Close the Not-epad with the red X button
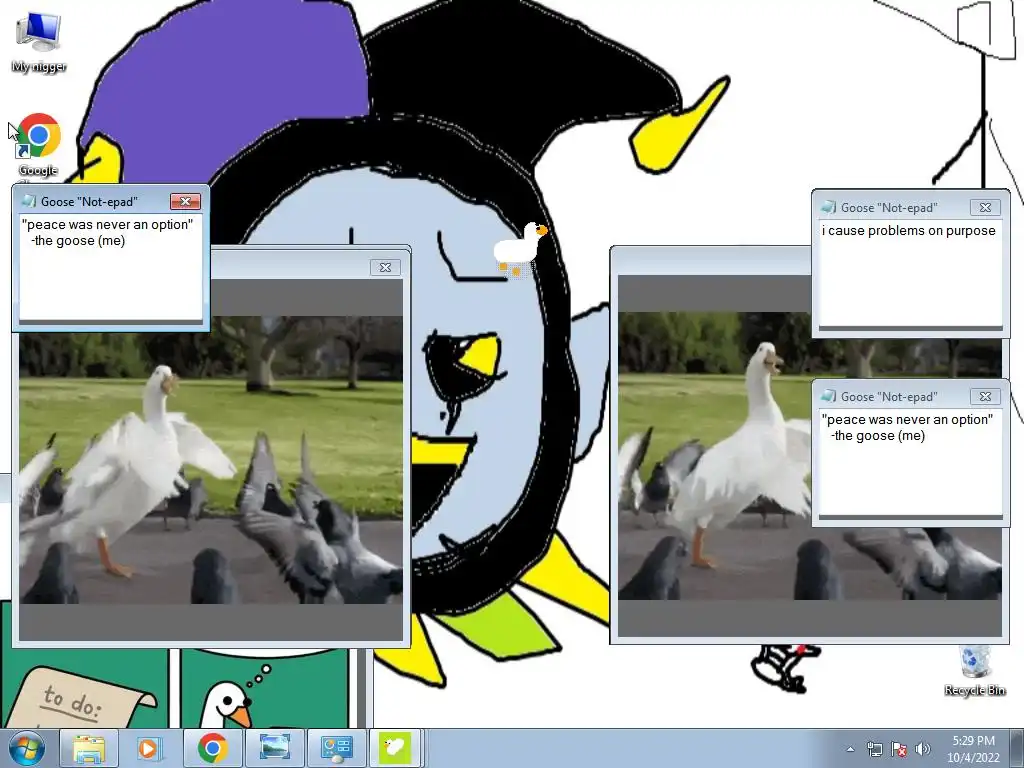1024x768 pixels. (185, 201)
